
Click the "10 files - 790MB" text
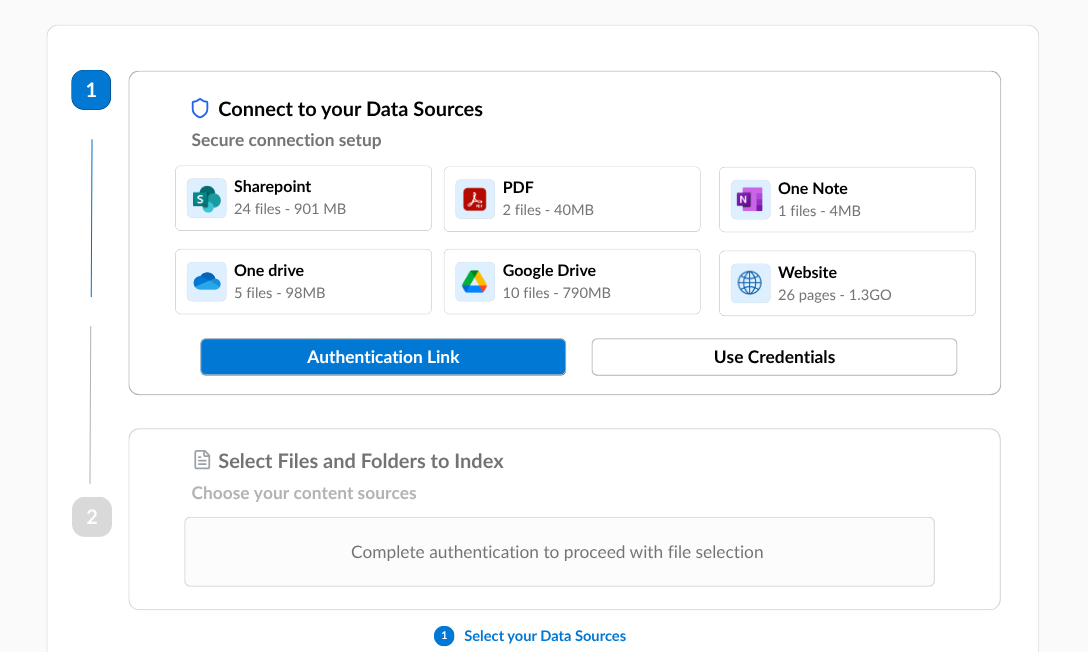[x=556, y=293]
